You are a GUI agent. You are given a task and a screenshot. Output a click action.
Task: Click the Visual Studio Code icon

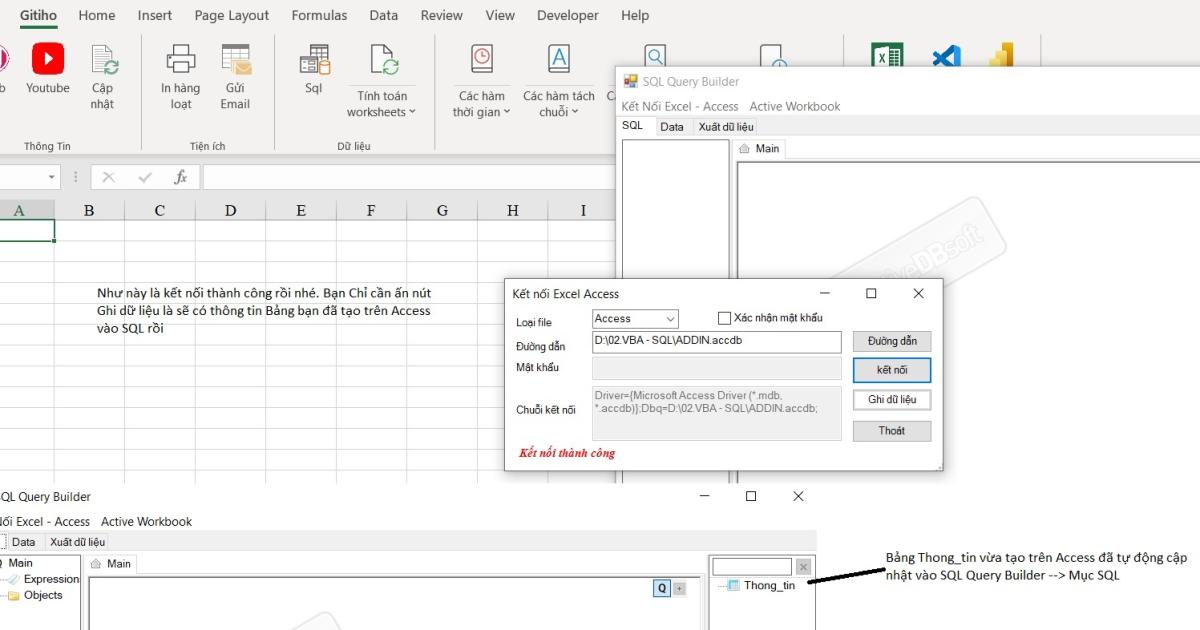946,57
